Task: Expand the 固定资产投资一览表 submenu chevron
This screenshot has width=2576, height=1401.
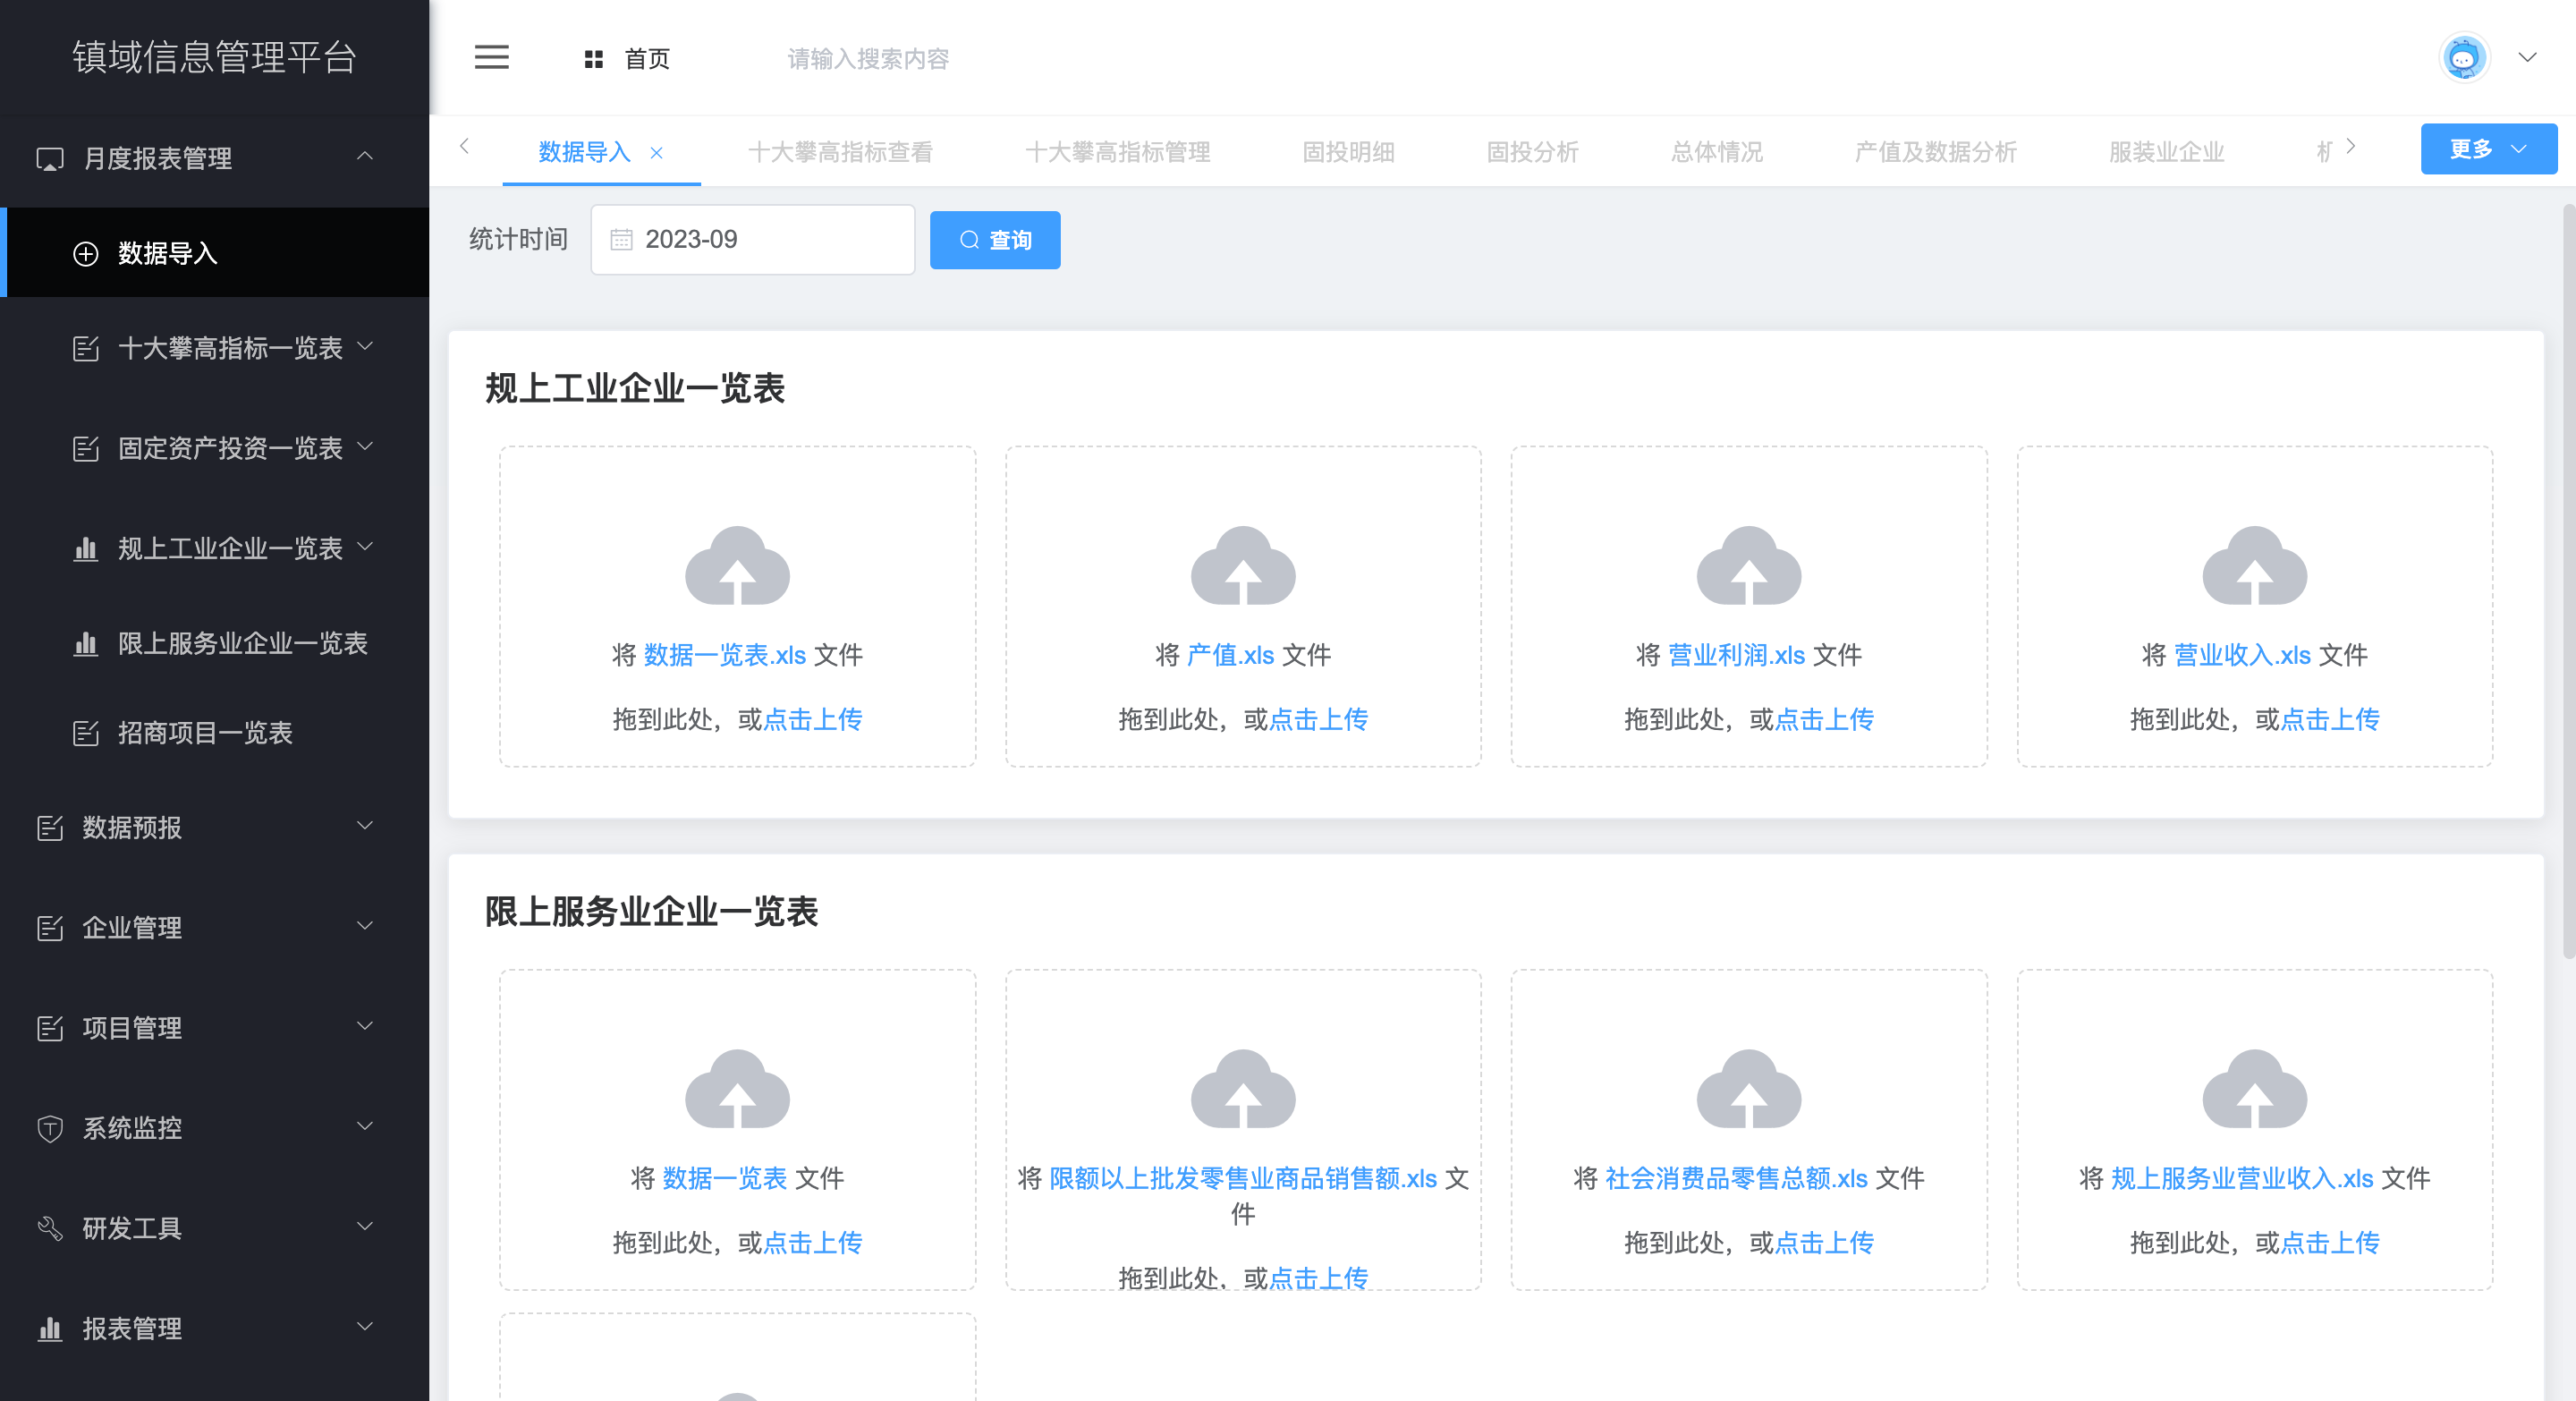Action: 365,446
